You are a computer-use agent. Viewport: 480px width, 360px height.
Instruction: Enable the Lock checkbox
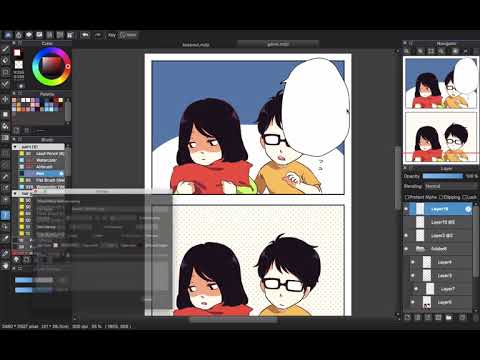pyautogui.click(x=464, y=197)
